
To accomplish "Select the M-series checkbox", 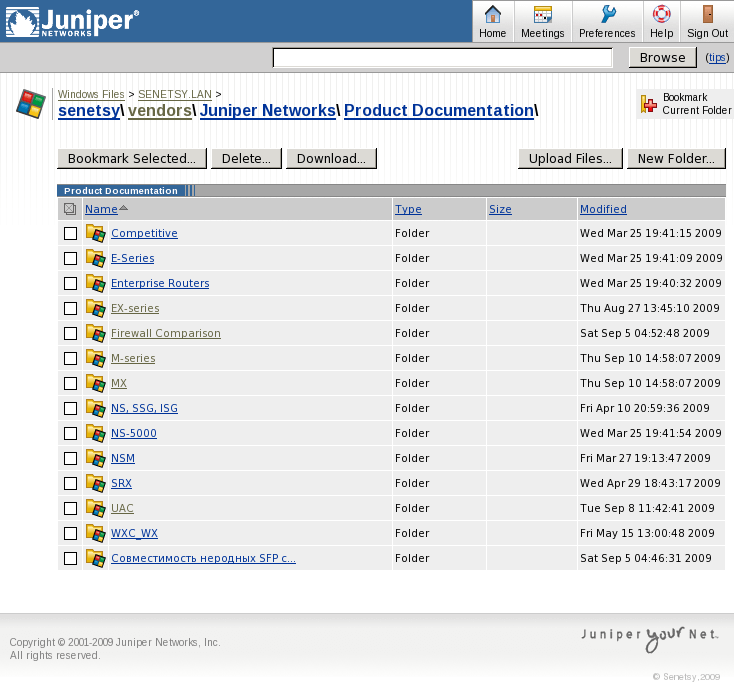I will (70, 359).
